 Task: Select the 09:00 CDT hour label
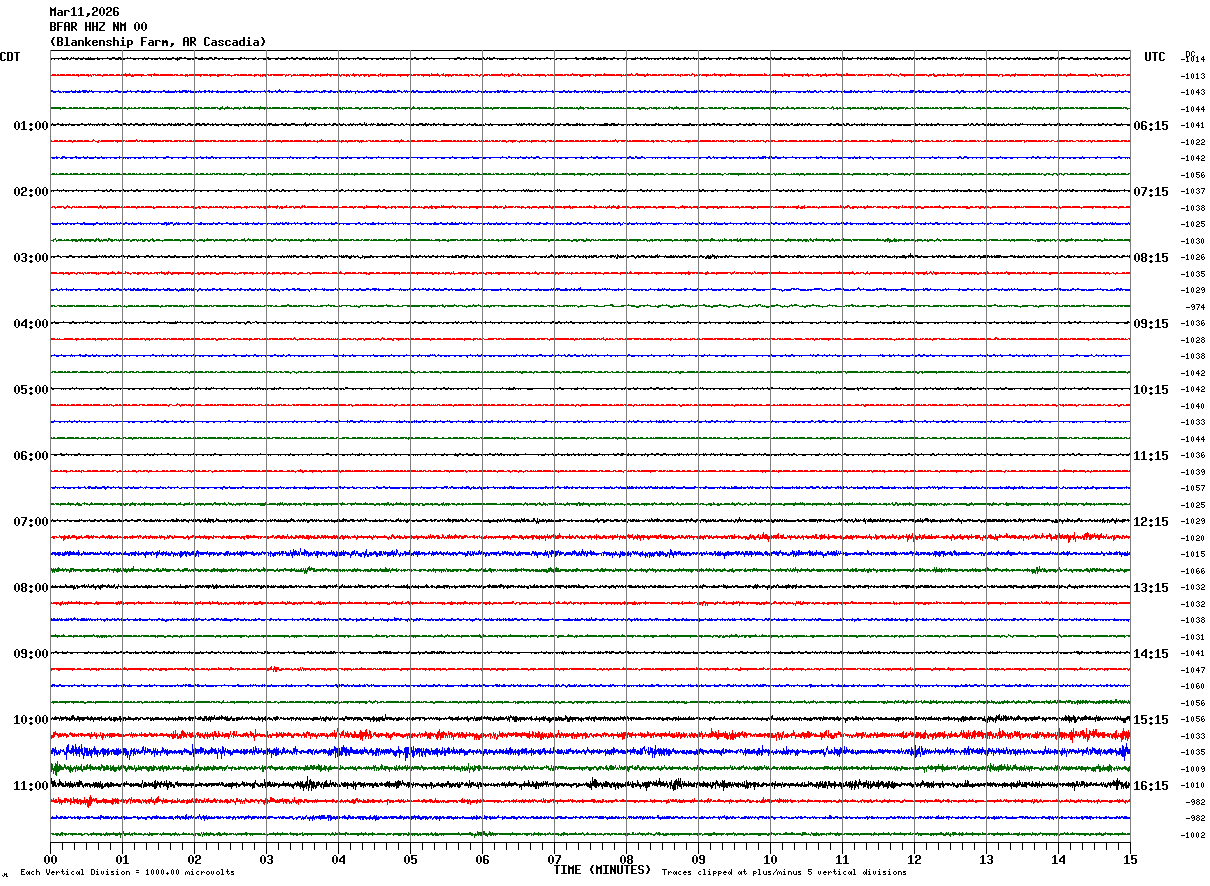point(31,654)
